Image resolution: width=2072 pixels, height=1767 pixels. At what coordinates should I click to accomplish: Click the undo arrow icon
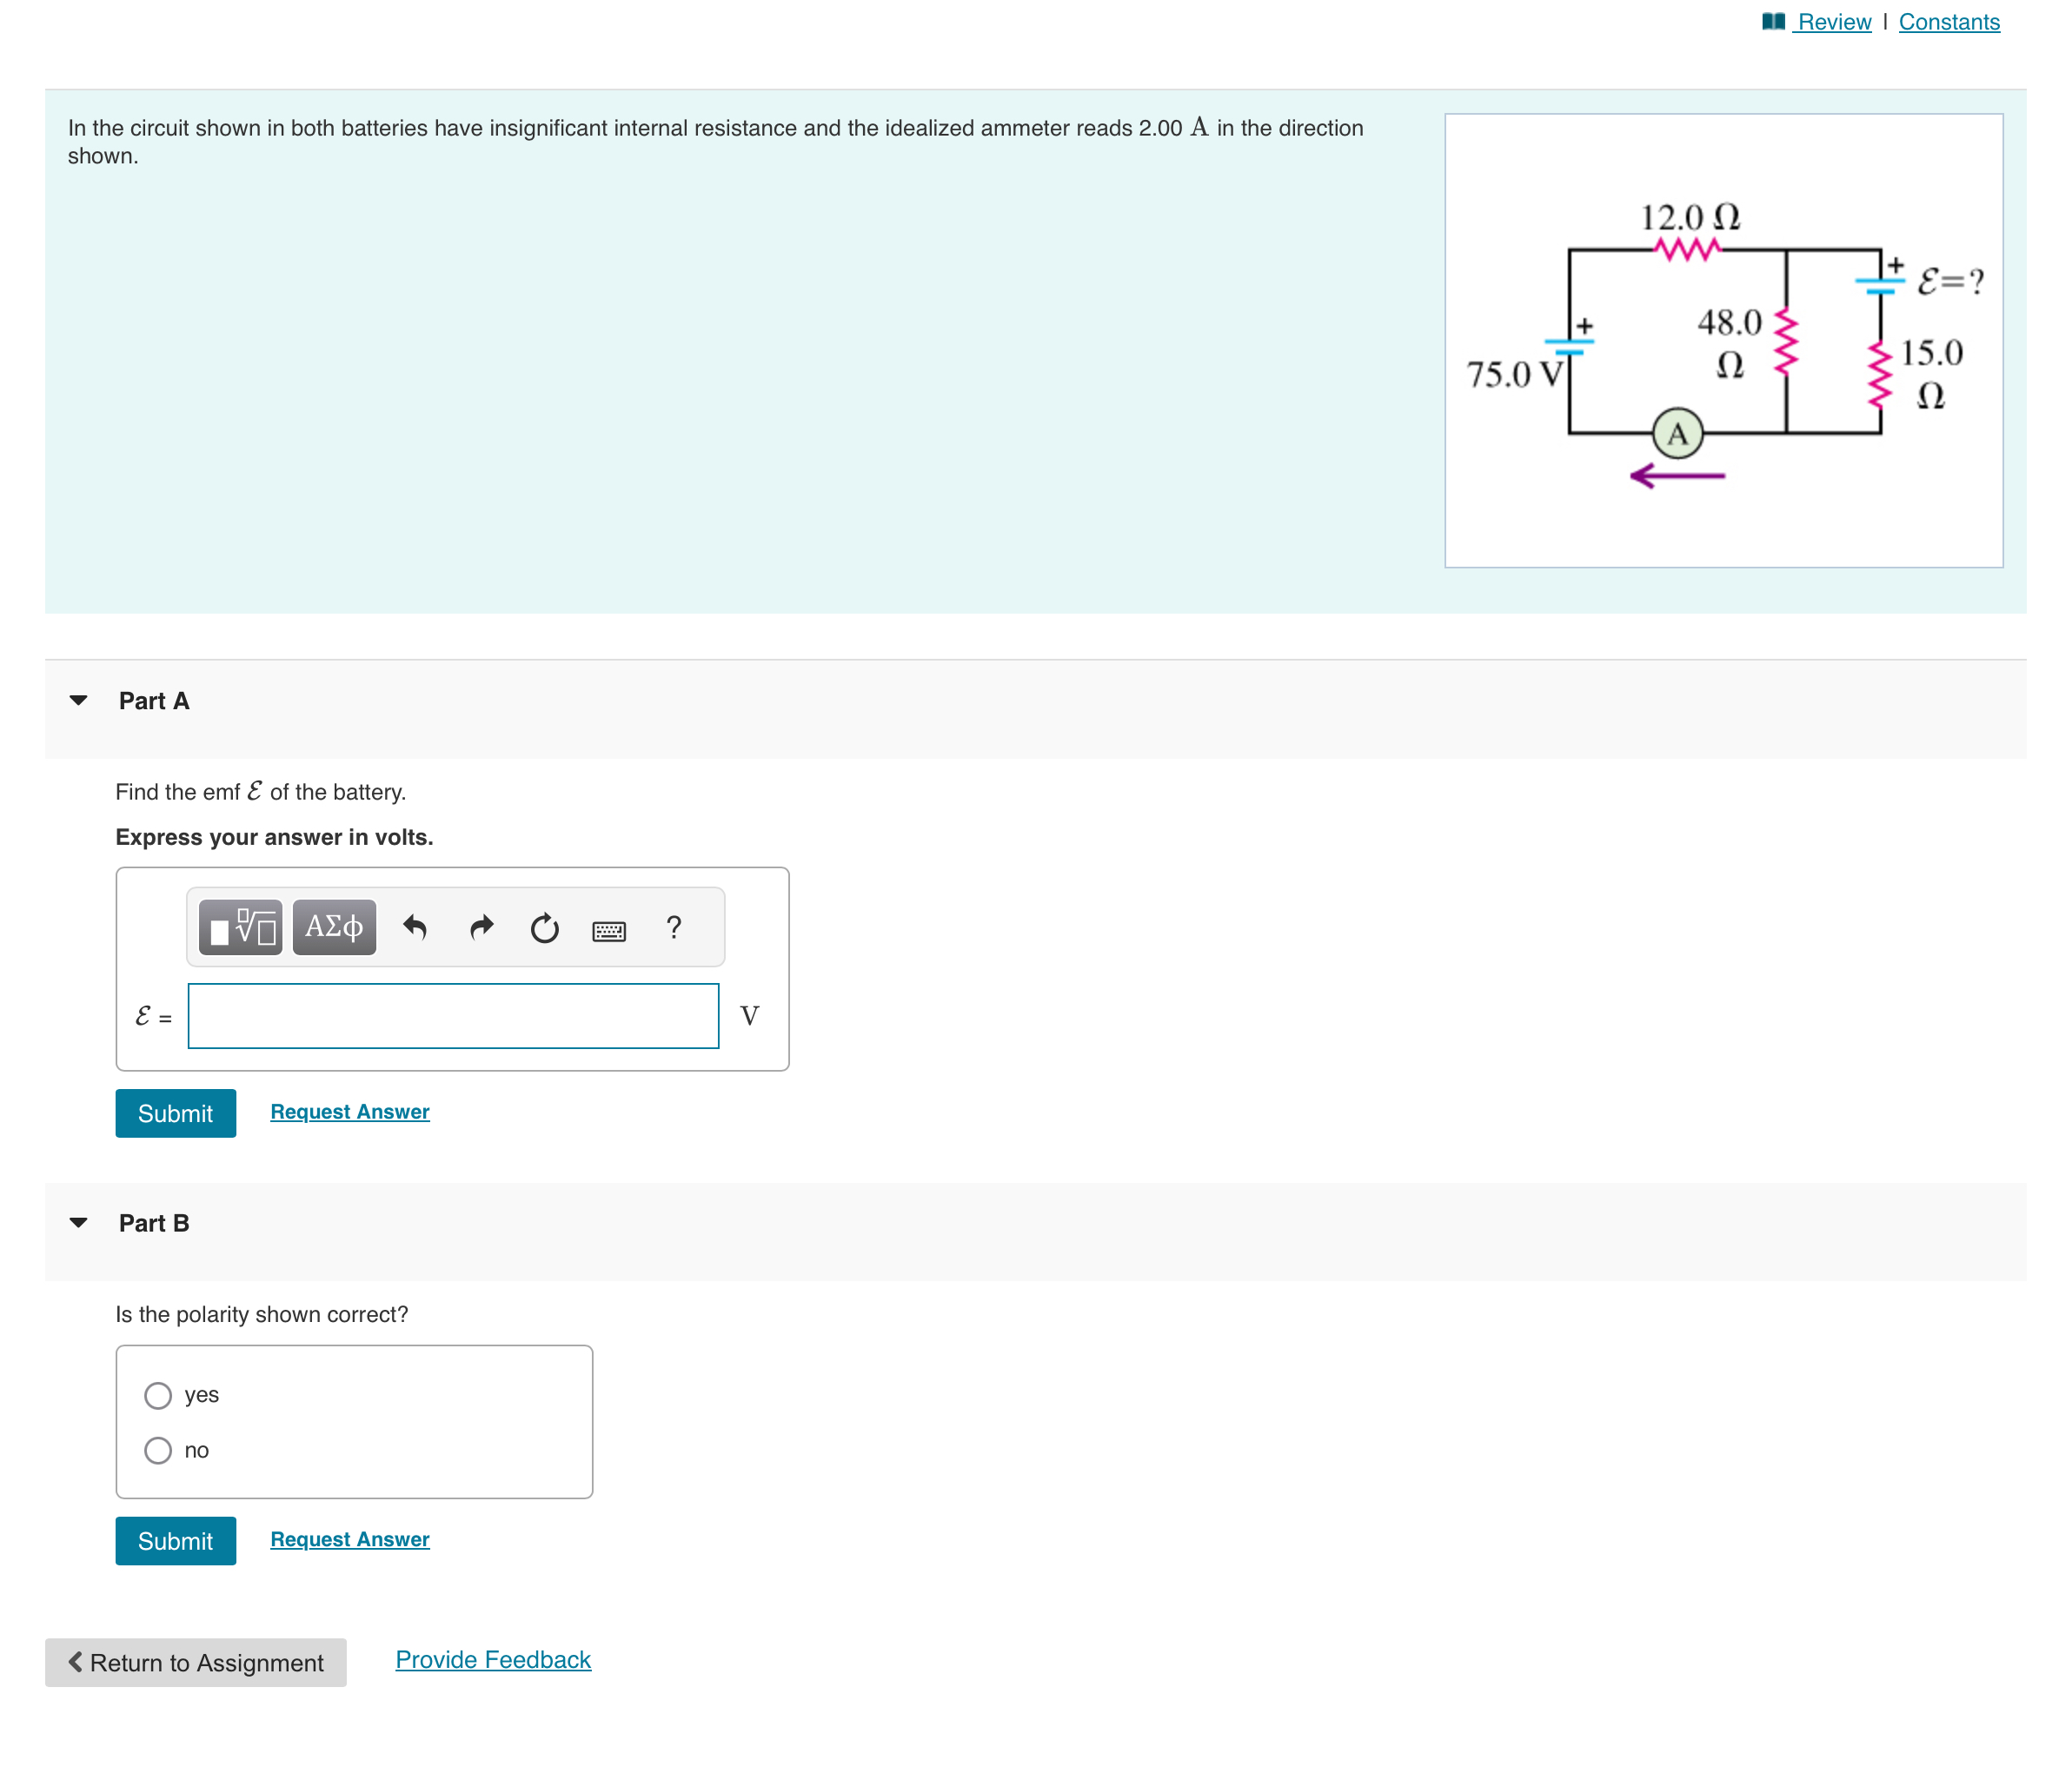(414, 928)
